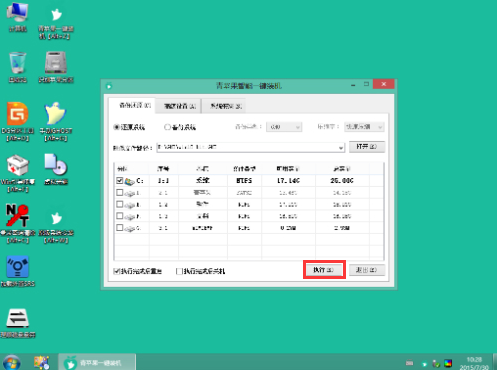The image size is (497, 370).
Task: Click the Windows drive icon in the C: row
Action: pos(129,181)
